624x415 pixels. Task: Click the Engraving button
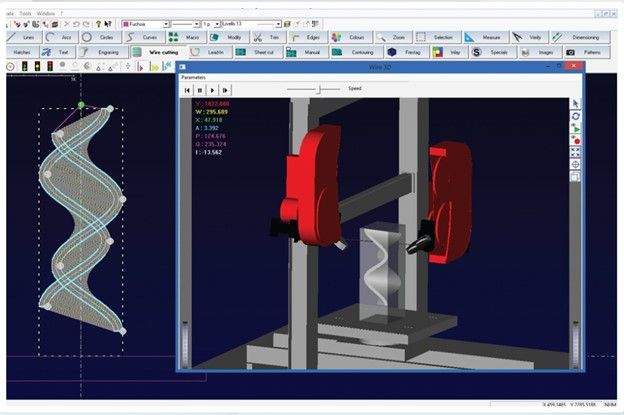101,52
